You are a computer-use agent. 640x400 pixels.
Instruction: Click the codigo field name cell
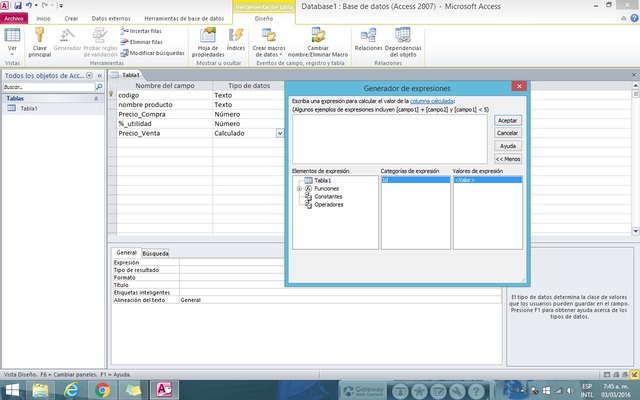[x=164, y=95]
